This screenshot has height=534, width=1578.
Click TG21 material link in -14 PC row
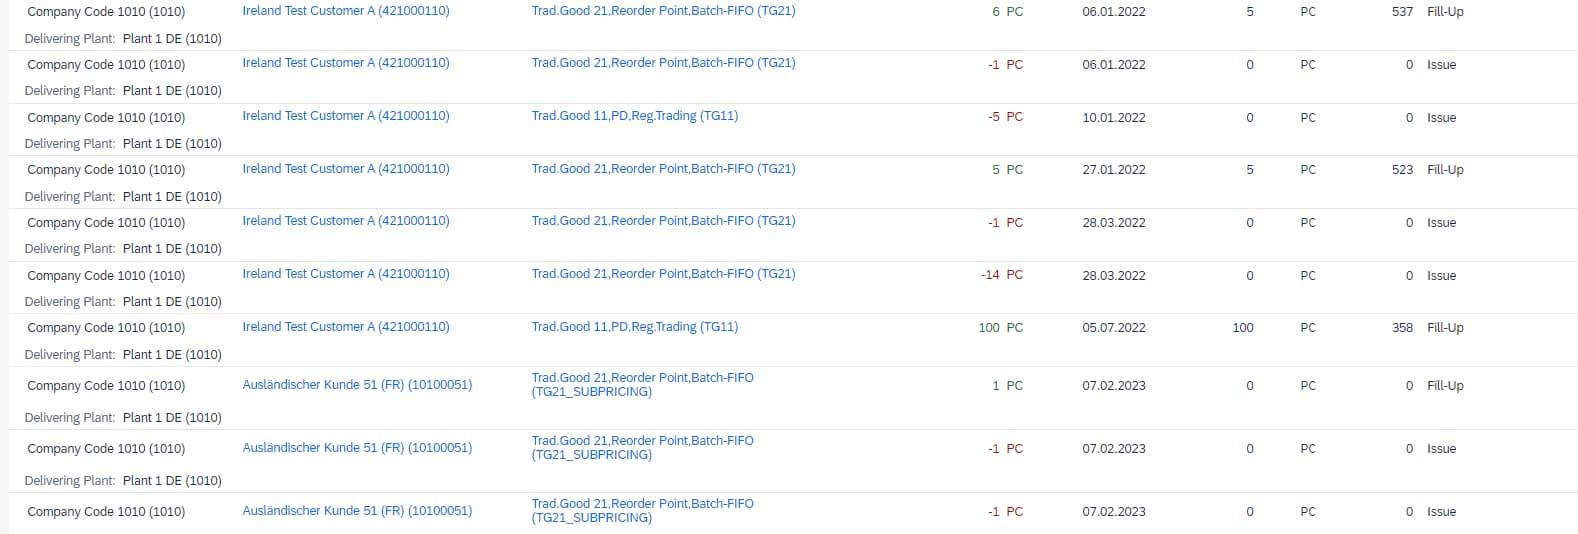pyautogui.click(x=663, y=274)
